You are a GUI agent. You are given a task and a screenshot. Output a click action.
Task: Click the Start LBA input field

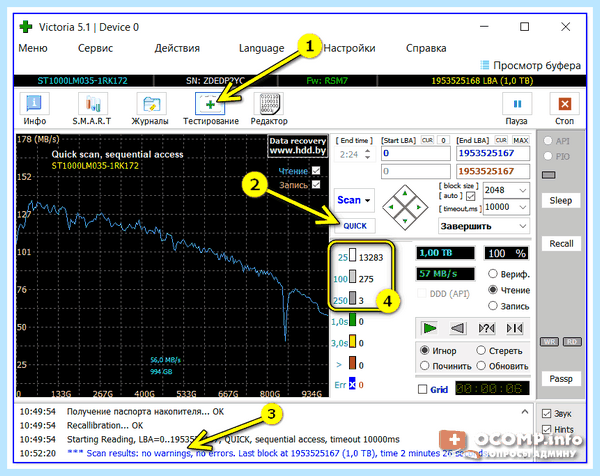coord(416,153)
